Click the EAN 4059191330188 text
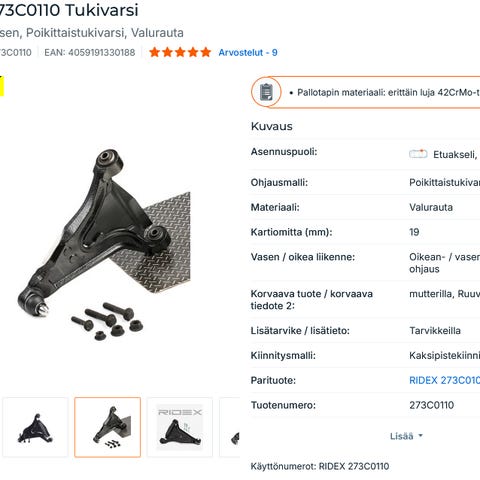This screenshot has height=480, width=480. (90, 52)
